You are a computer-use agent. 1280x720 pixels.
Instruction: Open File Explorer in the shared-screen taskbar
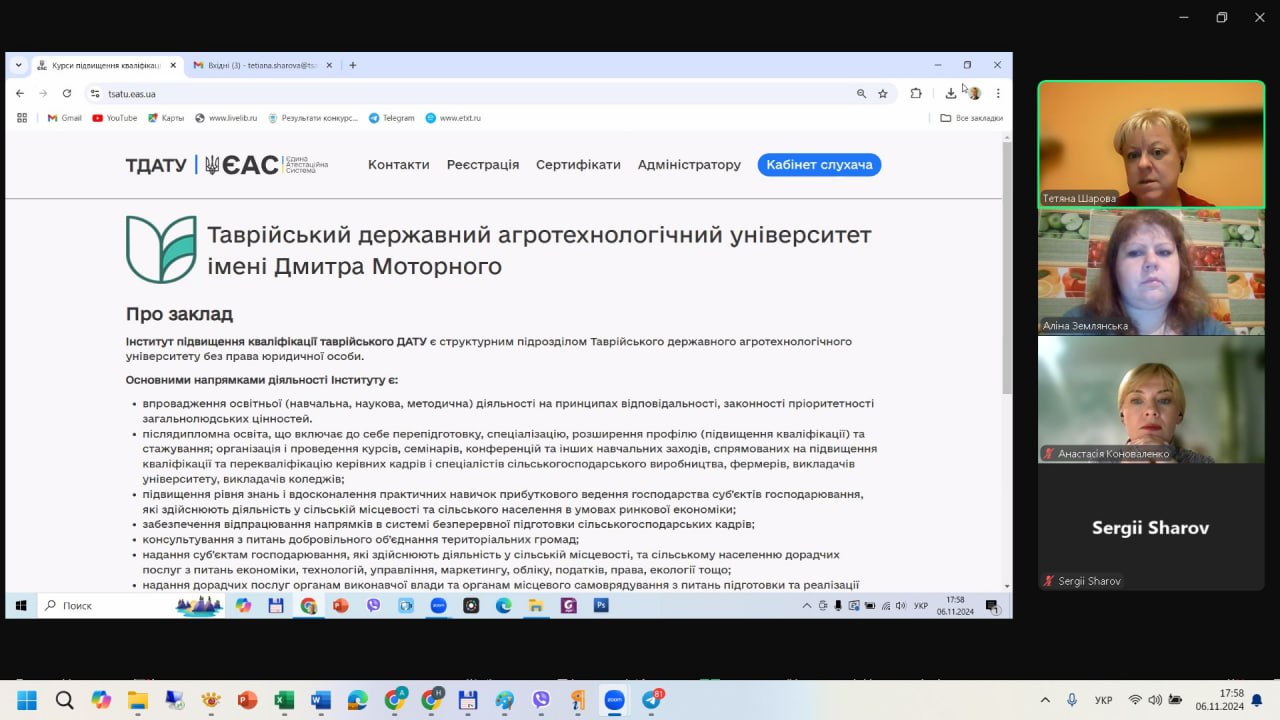pyautogui.click(x=536, y=605)
